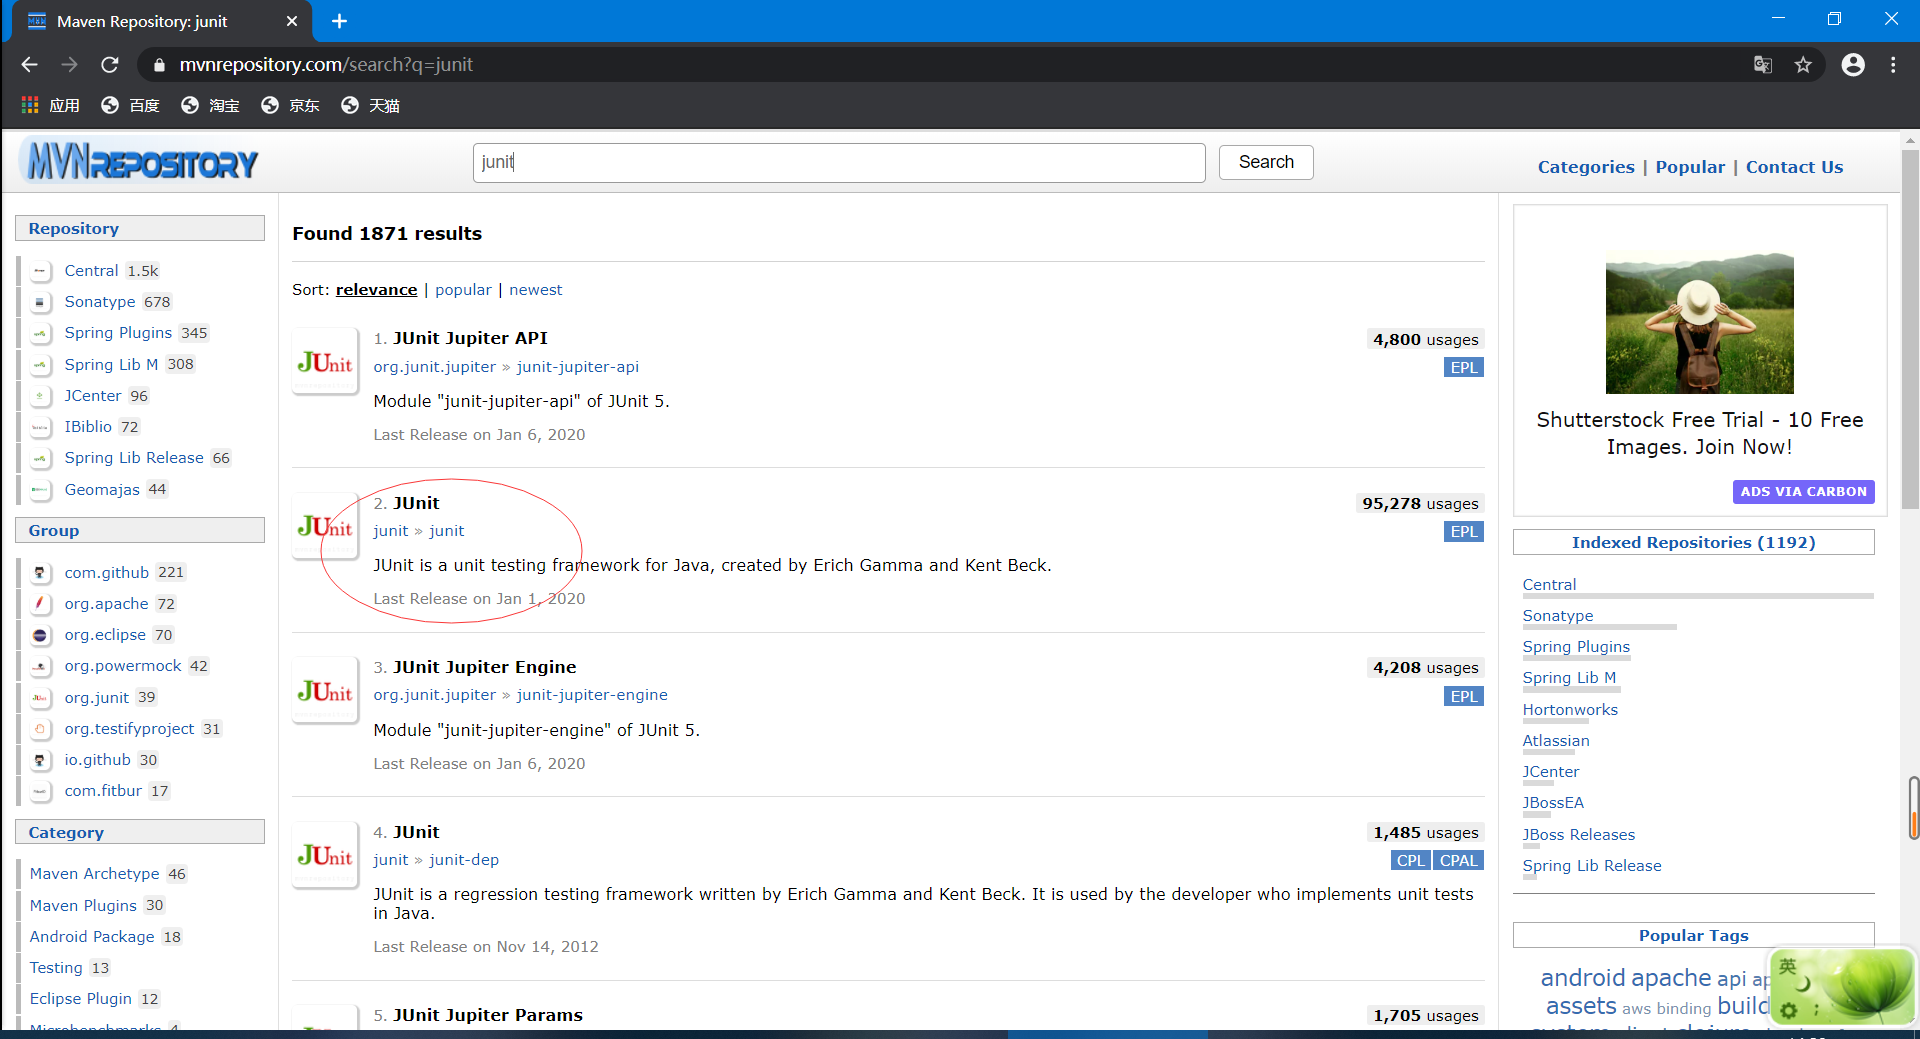
Task: Click the io.github group icon
Action: 40,760
